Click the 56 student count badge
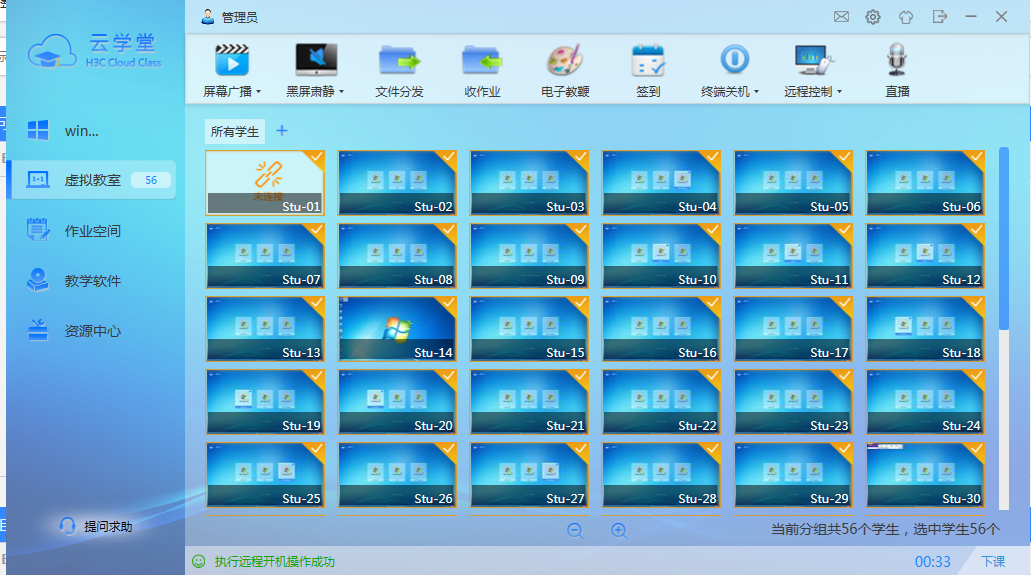Screen dimensions: 1031x575 [x=151, y=180]
